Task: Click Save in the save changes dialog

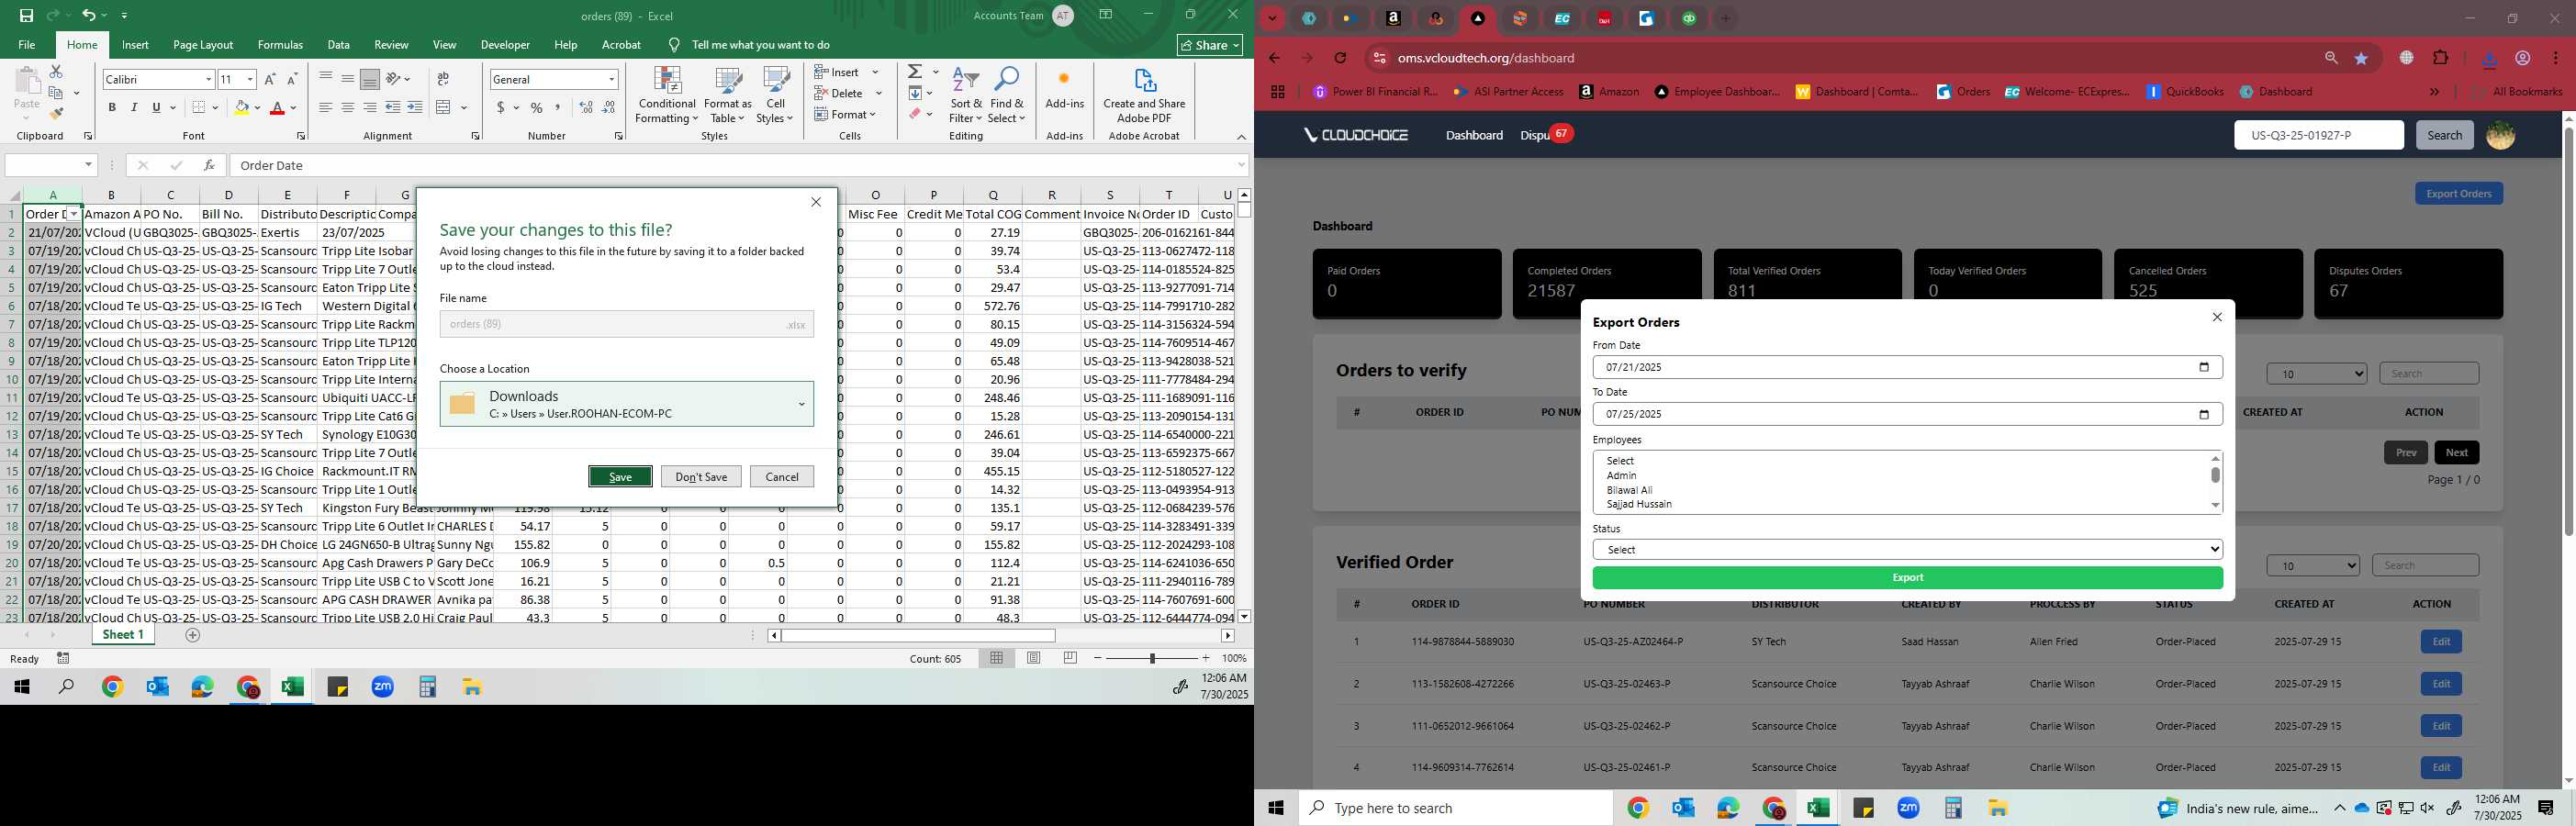Action: coord(620,477)
